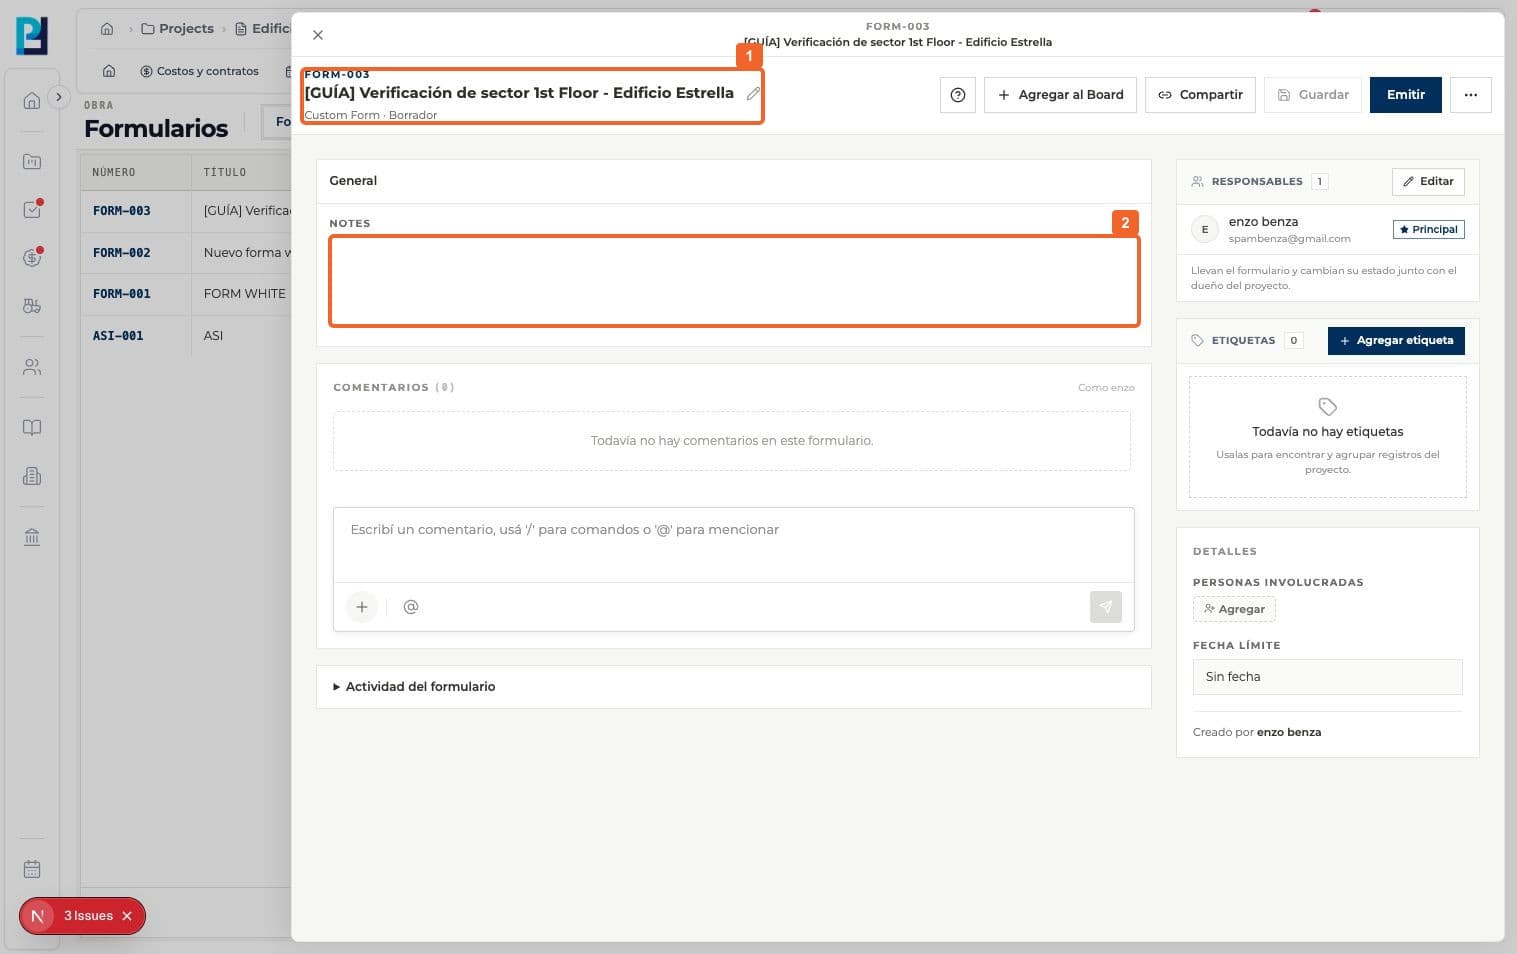Dismiss the 3 Issues badge X

click(127, 916)
